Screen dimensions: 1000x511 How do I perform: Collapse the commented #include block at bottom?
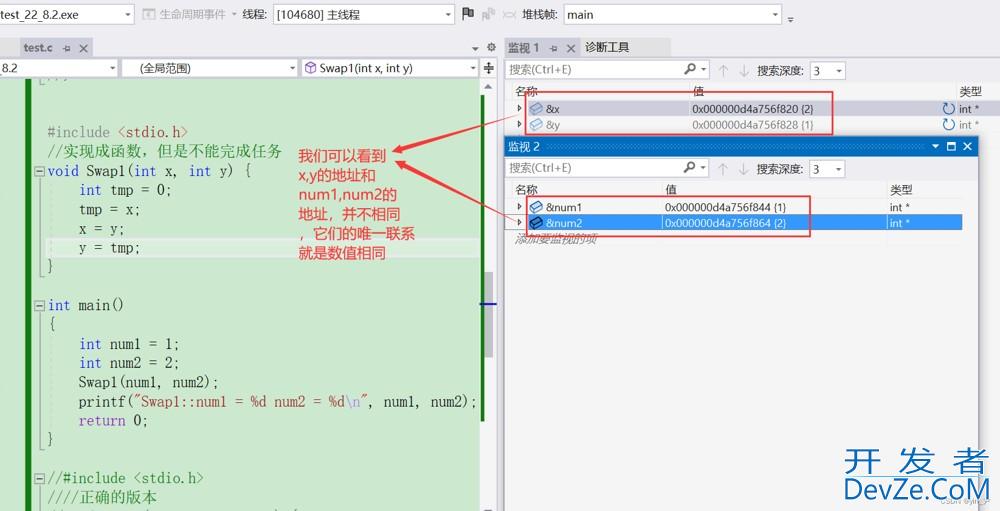coord(40,478)
